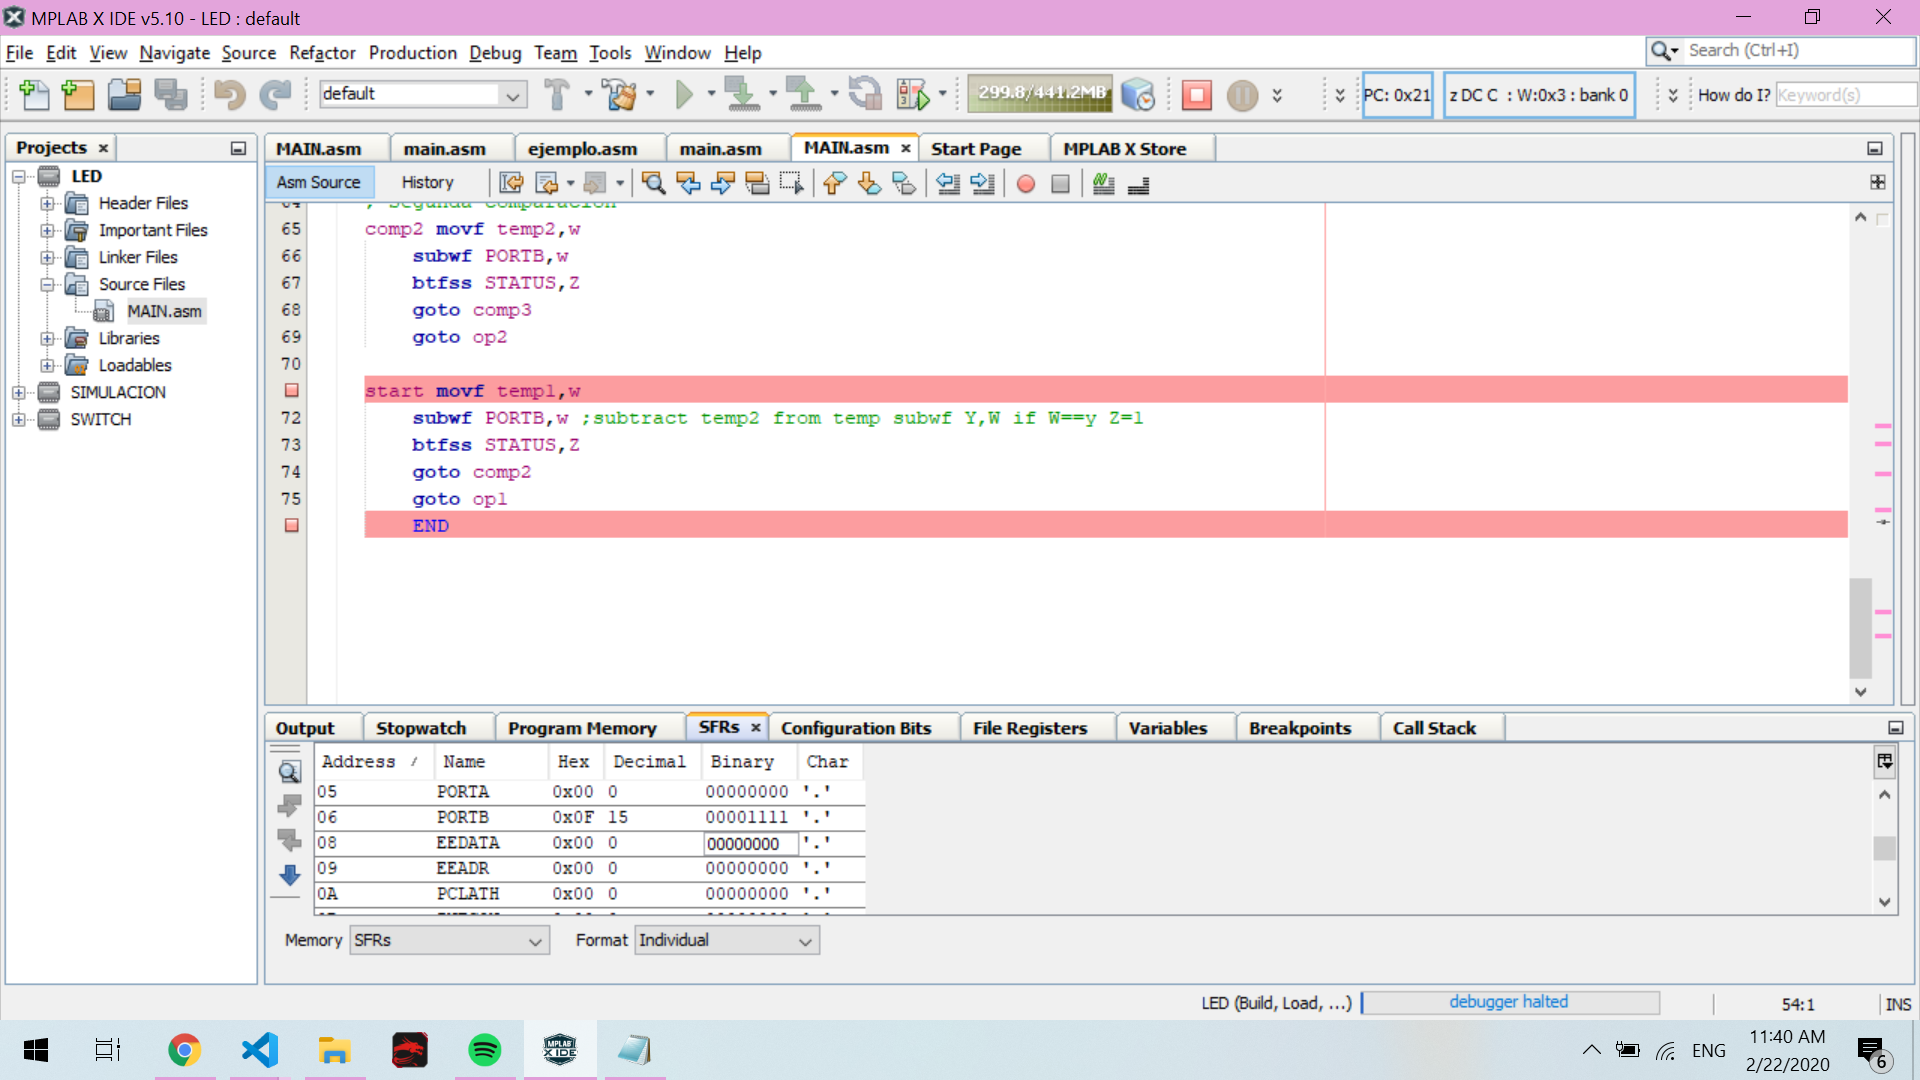Toggle breakpoint marker on the END line
Image resolution: width=1920 pixels, height=1080 pixels.
291,526
